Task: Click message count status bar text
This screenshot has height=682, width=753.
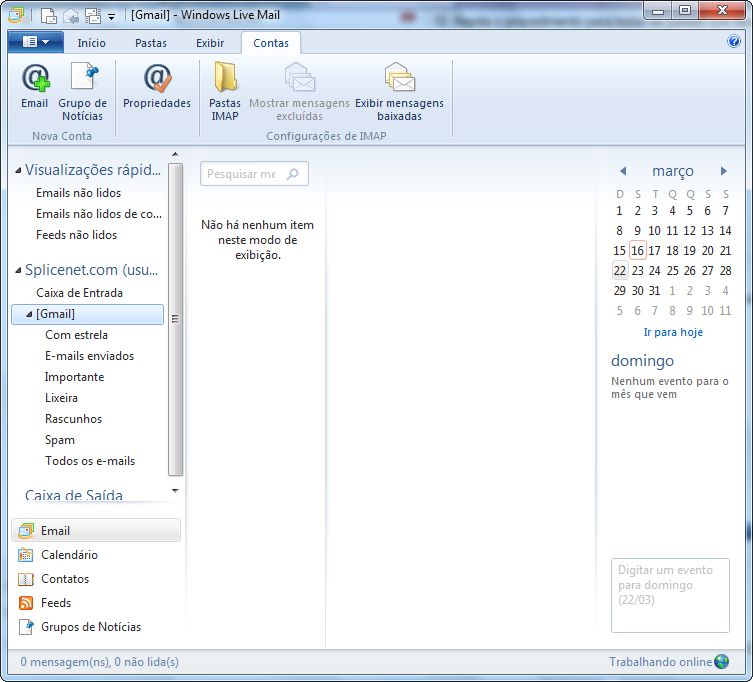Action: (99, 662)
